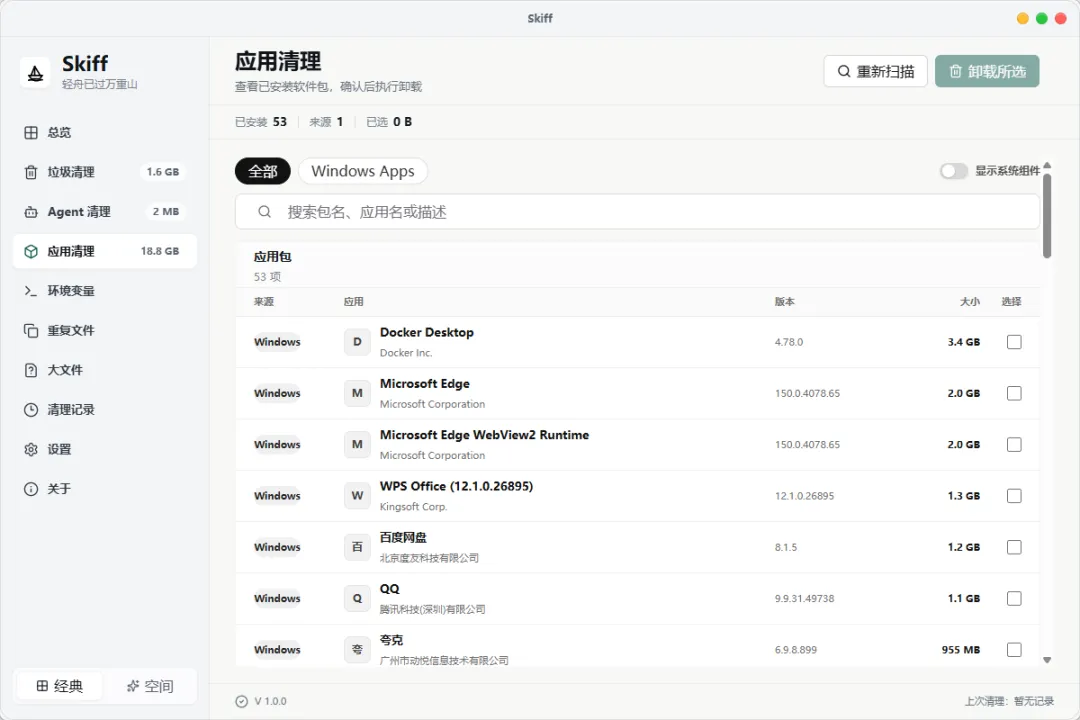This screenshot has height=720, width=1080.
Task: Sort by 大小 column header
Action: pos(970,302)
